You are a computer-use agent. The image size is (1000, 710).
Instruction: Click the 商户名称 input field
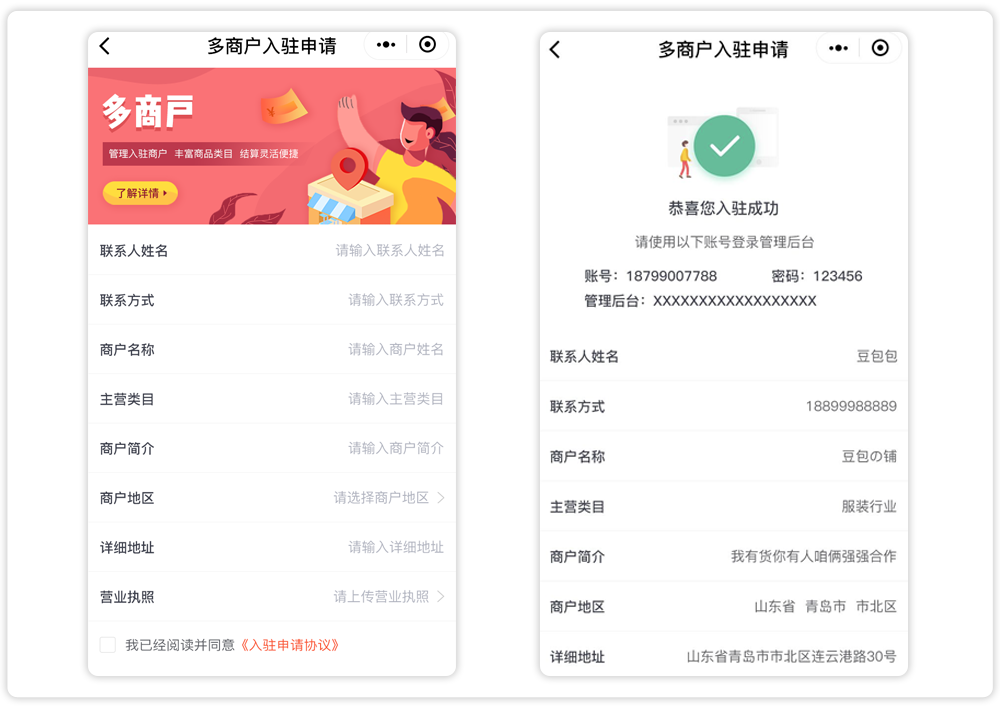tap(395, 349)
